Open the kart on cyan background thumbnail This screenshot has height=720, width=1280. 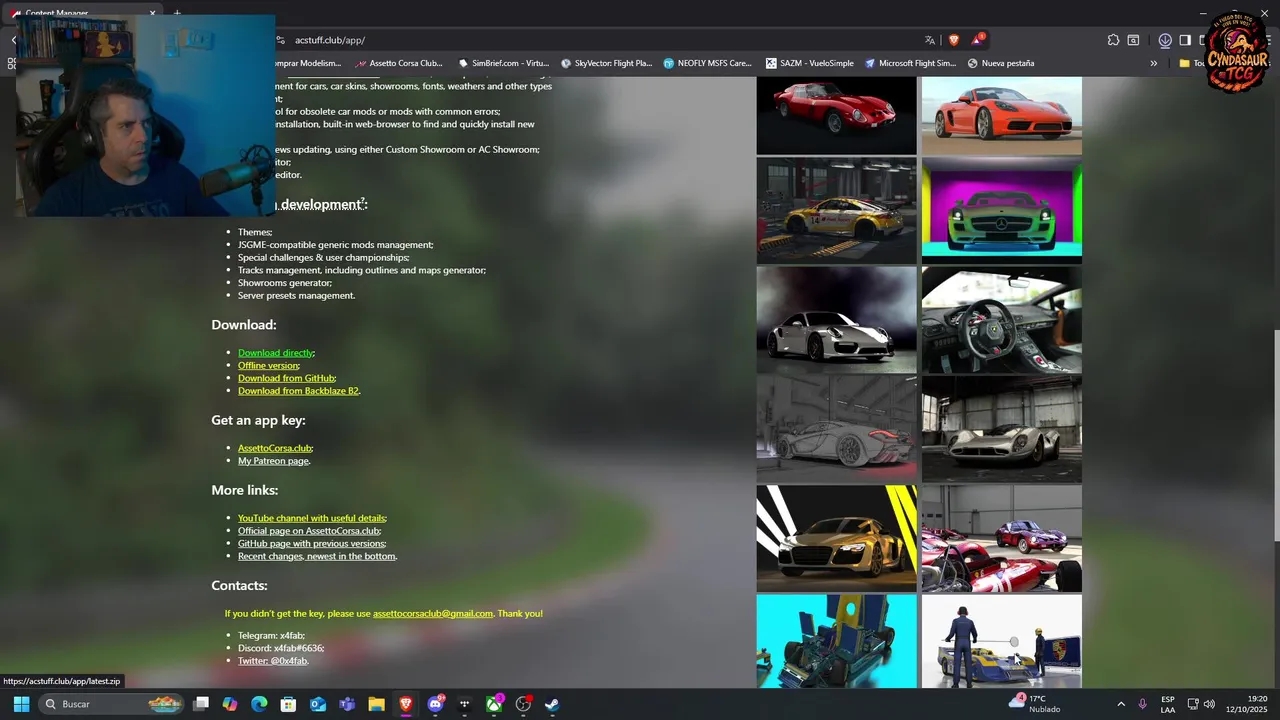coord(836,641)
